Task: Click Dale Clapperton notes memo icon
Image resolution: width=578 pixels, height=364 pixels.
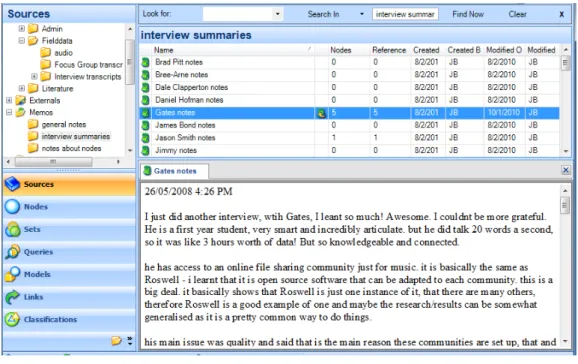Action: 146,87
